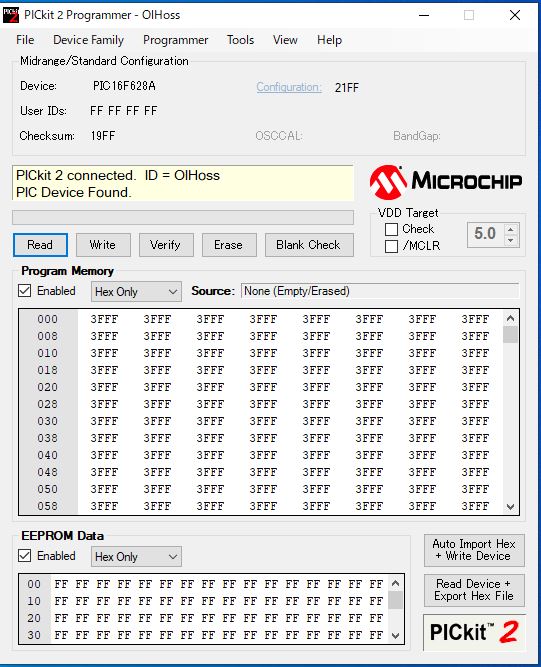
Task: Click first FF cell in EEPROM row 00
Action: tap(61, 584)
